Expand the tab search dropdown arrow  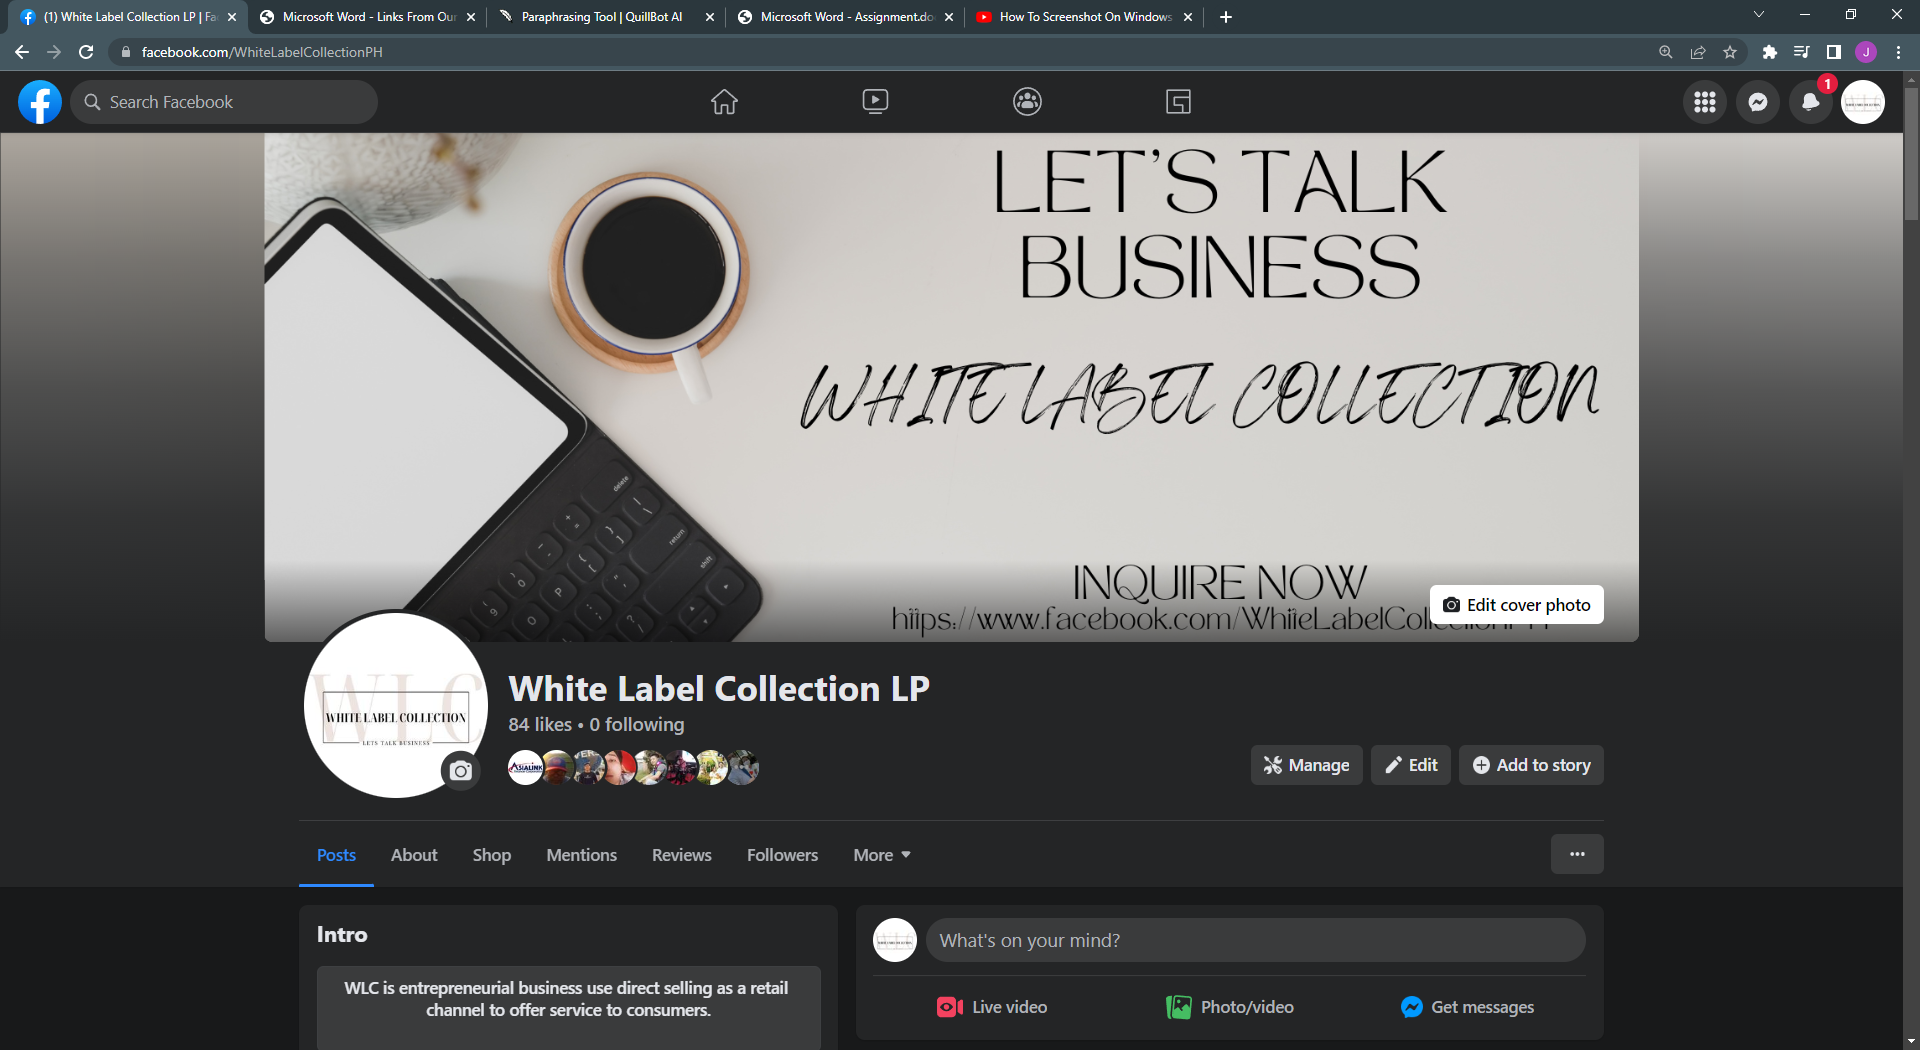pos(1759,15)
